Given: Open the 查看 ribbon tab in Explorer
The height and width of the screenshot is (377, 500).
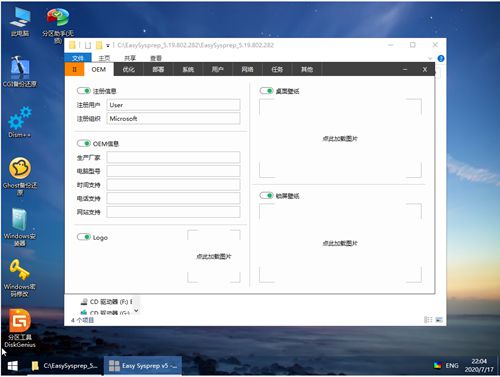Looking at the screenshot, I should click(x=156, y=58).
